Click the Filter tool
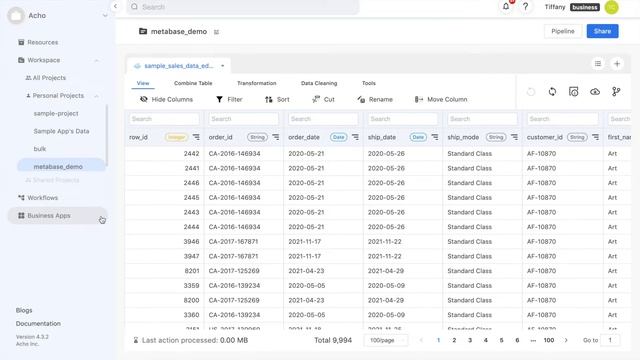640x360 pixels. 229,99
